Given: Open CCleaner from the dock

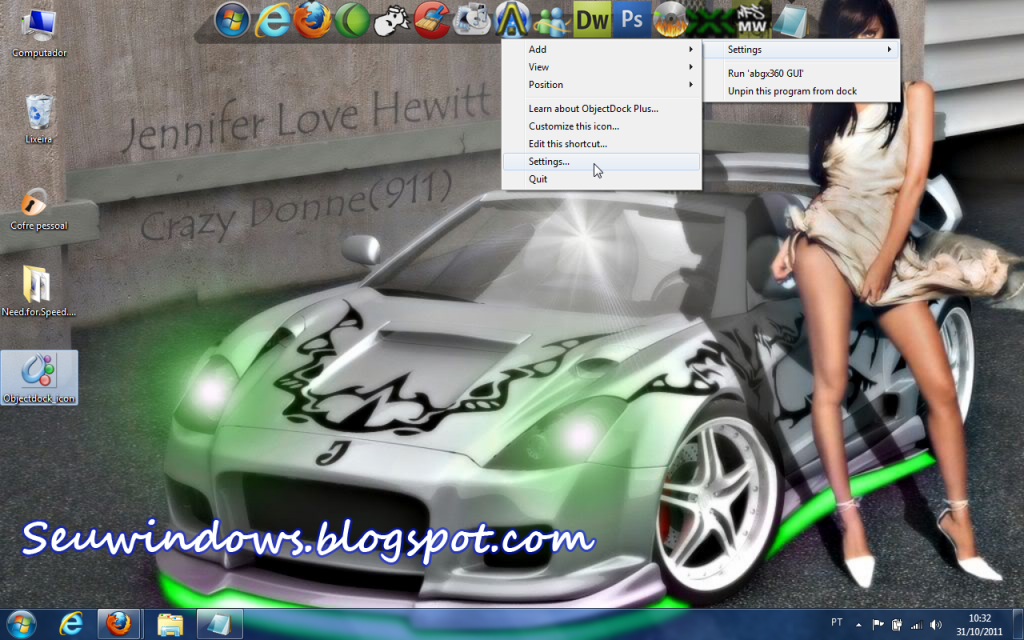Looking at the screenshot, I should click(432, 18).
